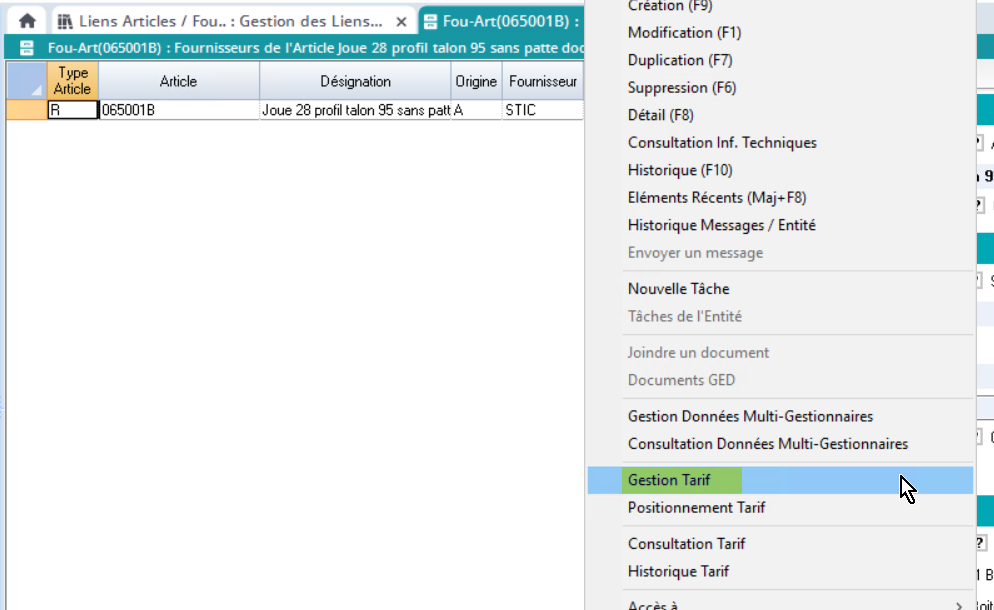Open Historique Tarif from the menu
This screenshot has height=610, width=994.
click(x=678, y=571)
